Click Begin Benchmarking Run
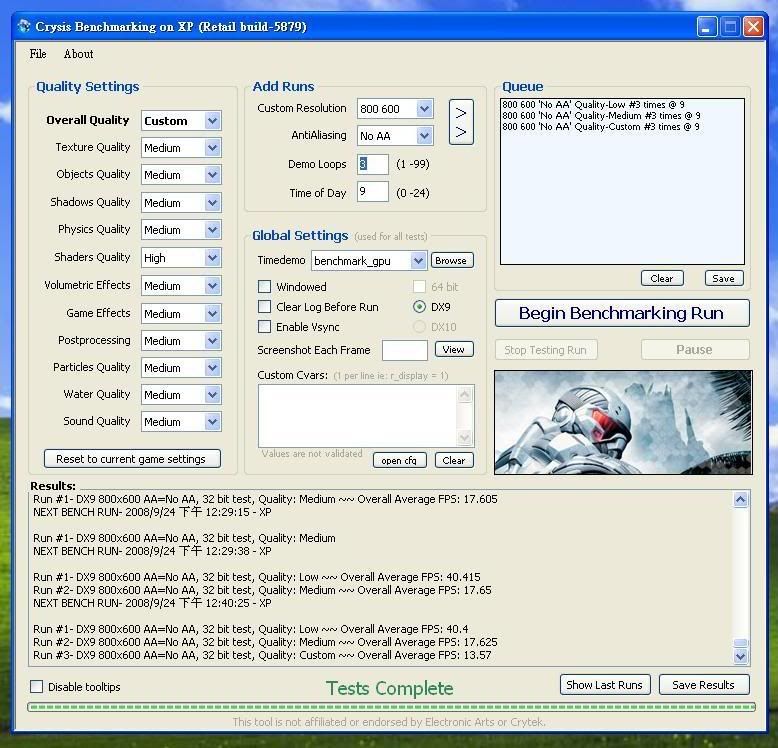Screen dimensions: 778x748 coord(622,313)
